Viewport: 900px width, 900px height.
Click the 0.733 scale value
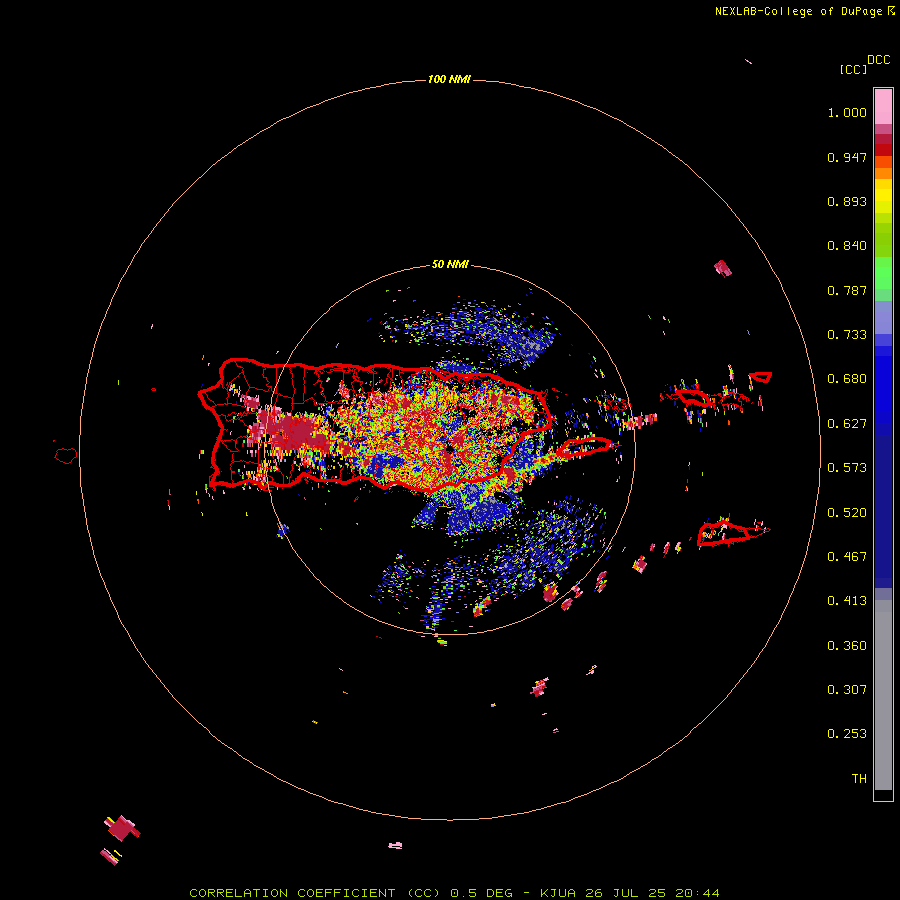[847, 335]
